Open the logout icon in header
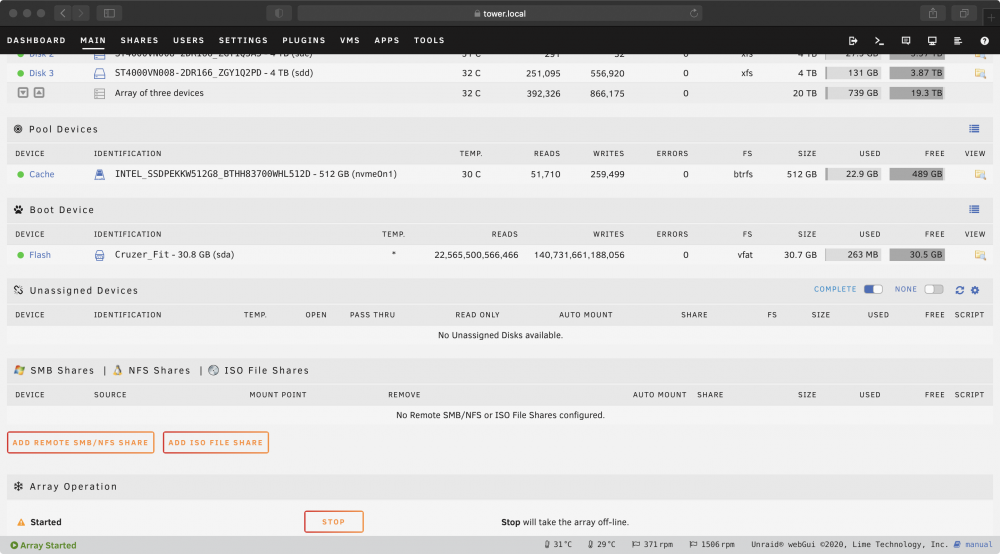The image size is (1000, 554). pyautogui.click(x=853, y=41)
